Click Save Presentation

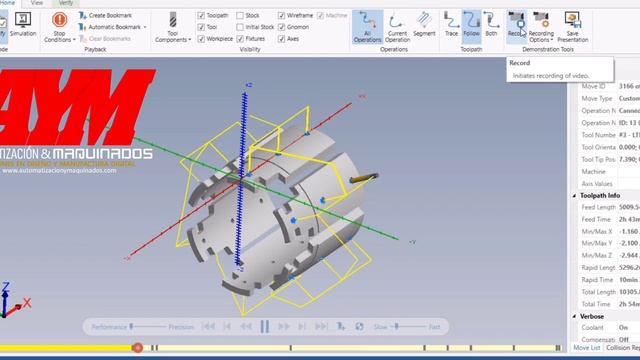point(572,27)
